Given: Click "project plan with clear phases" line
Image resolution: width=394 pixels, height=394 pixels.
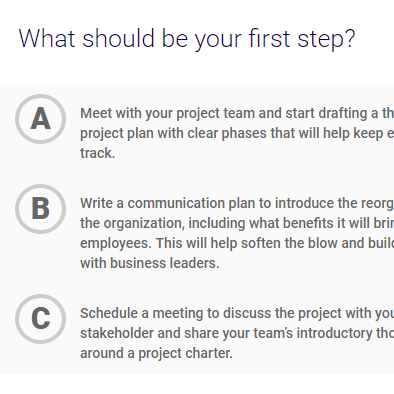Looking at the screenshot, I should 237,133.
